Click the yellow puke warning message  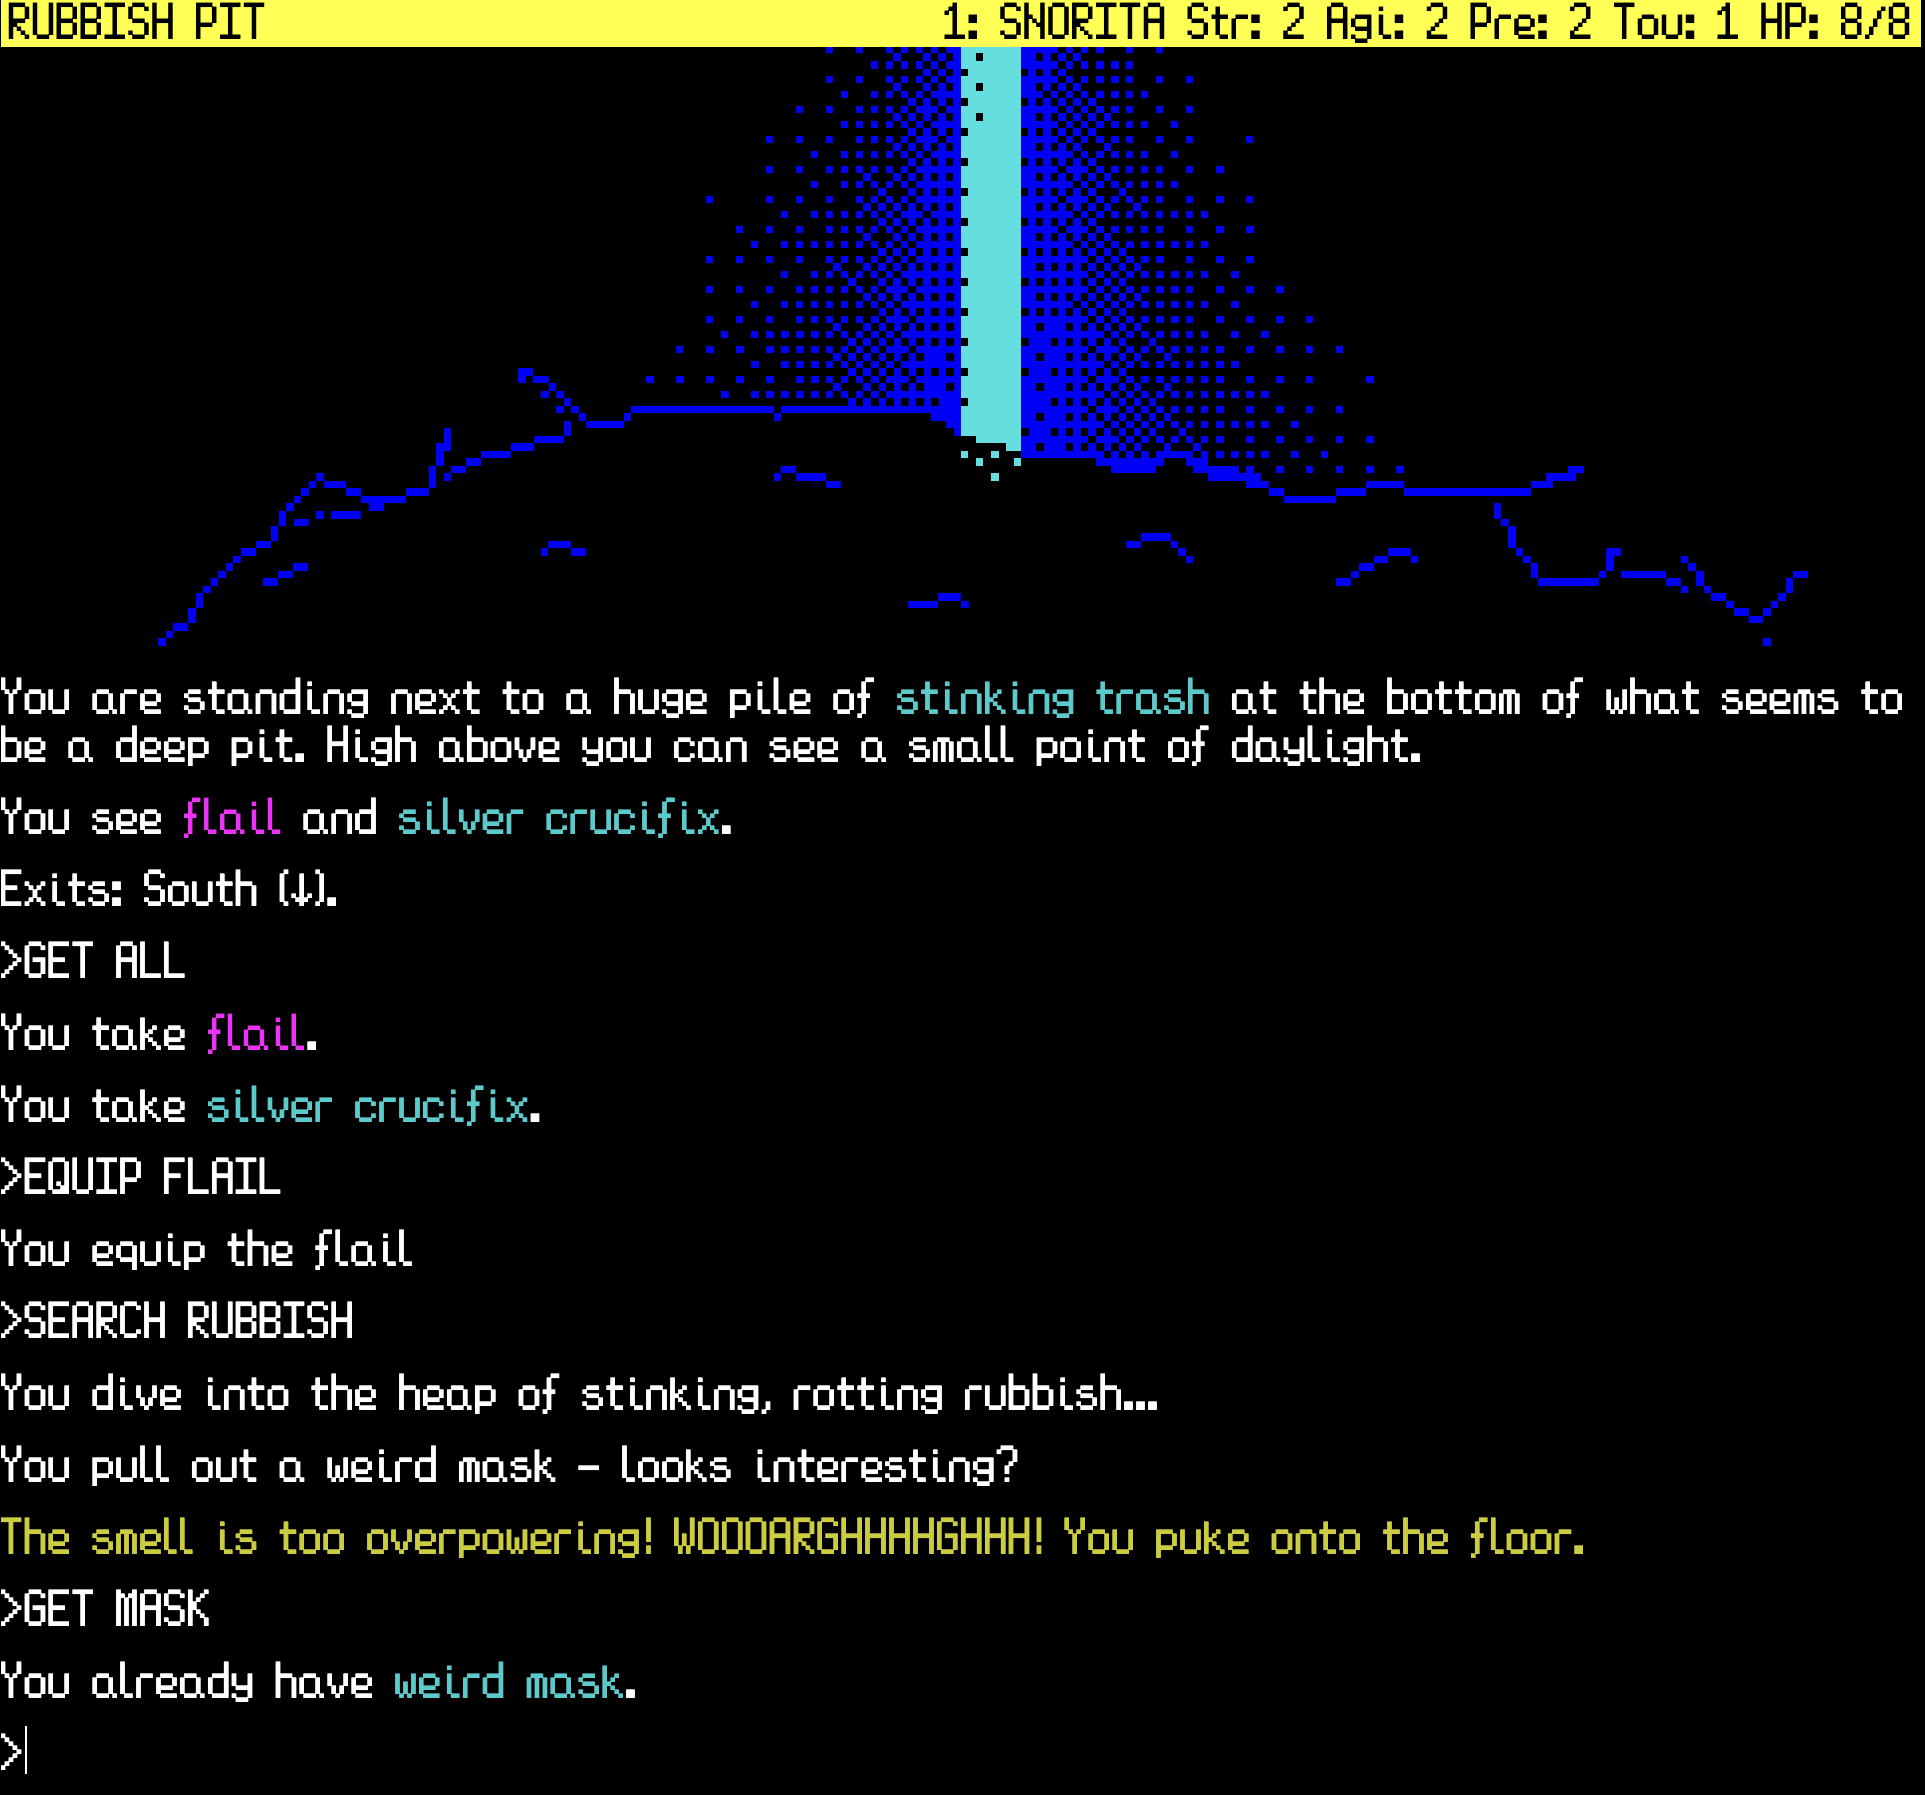[792, 1538]
